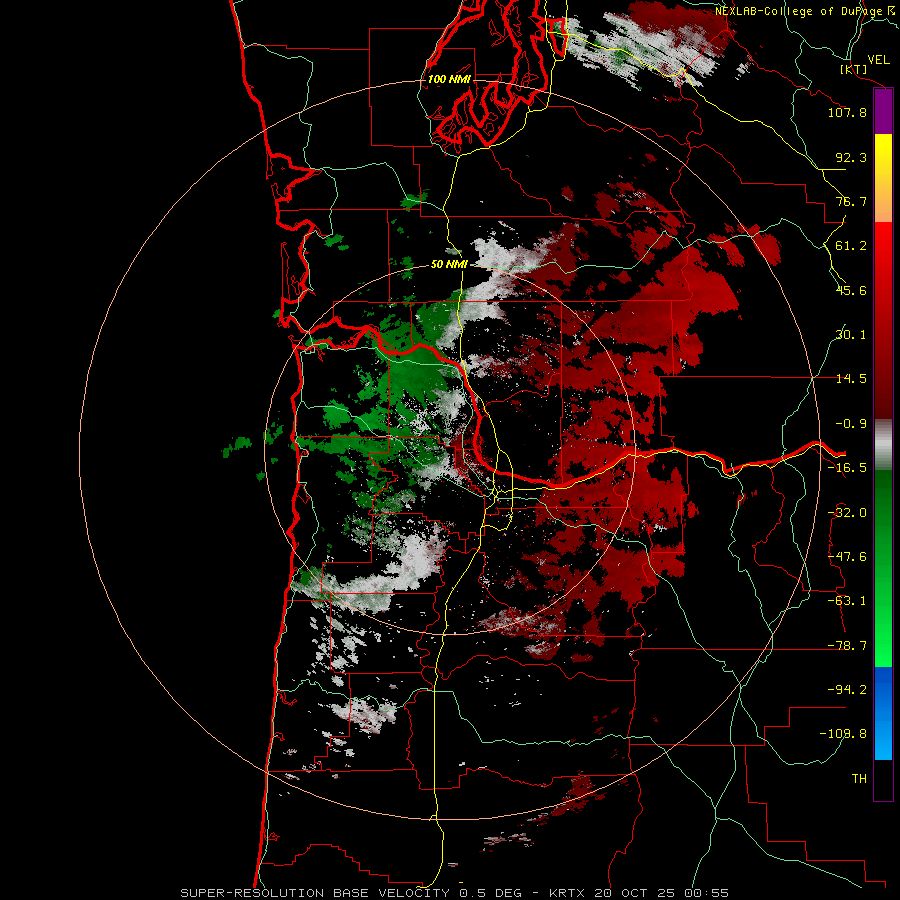The width and height of the screenshot is (900, 900).
Task: Click the -63.1 scale value
Action: click(847, 601)
